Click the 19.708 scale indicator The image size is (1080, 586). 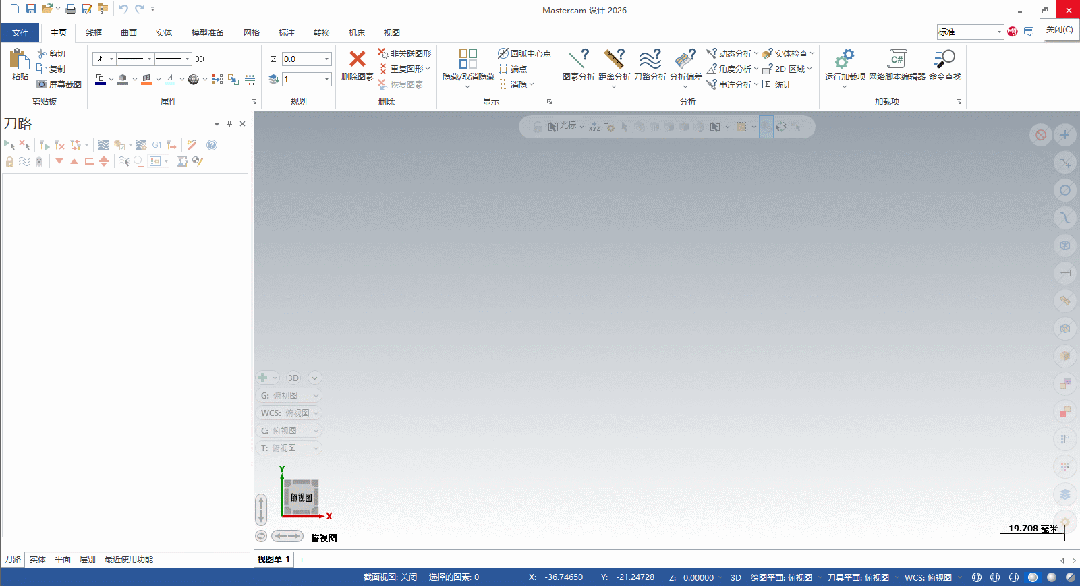click(1032, 530)
